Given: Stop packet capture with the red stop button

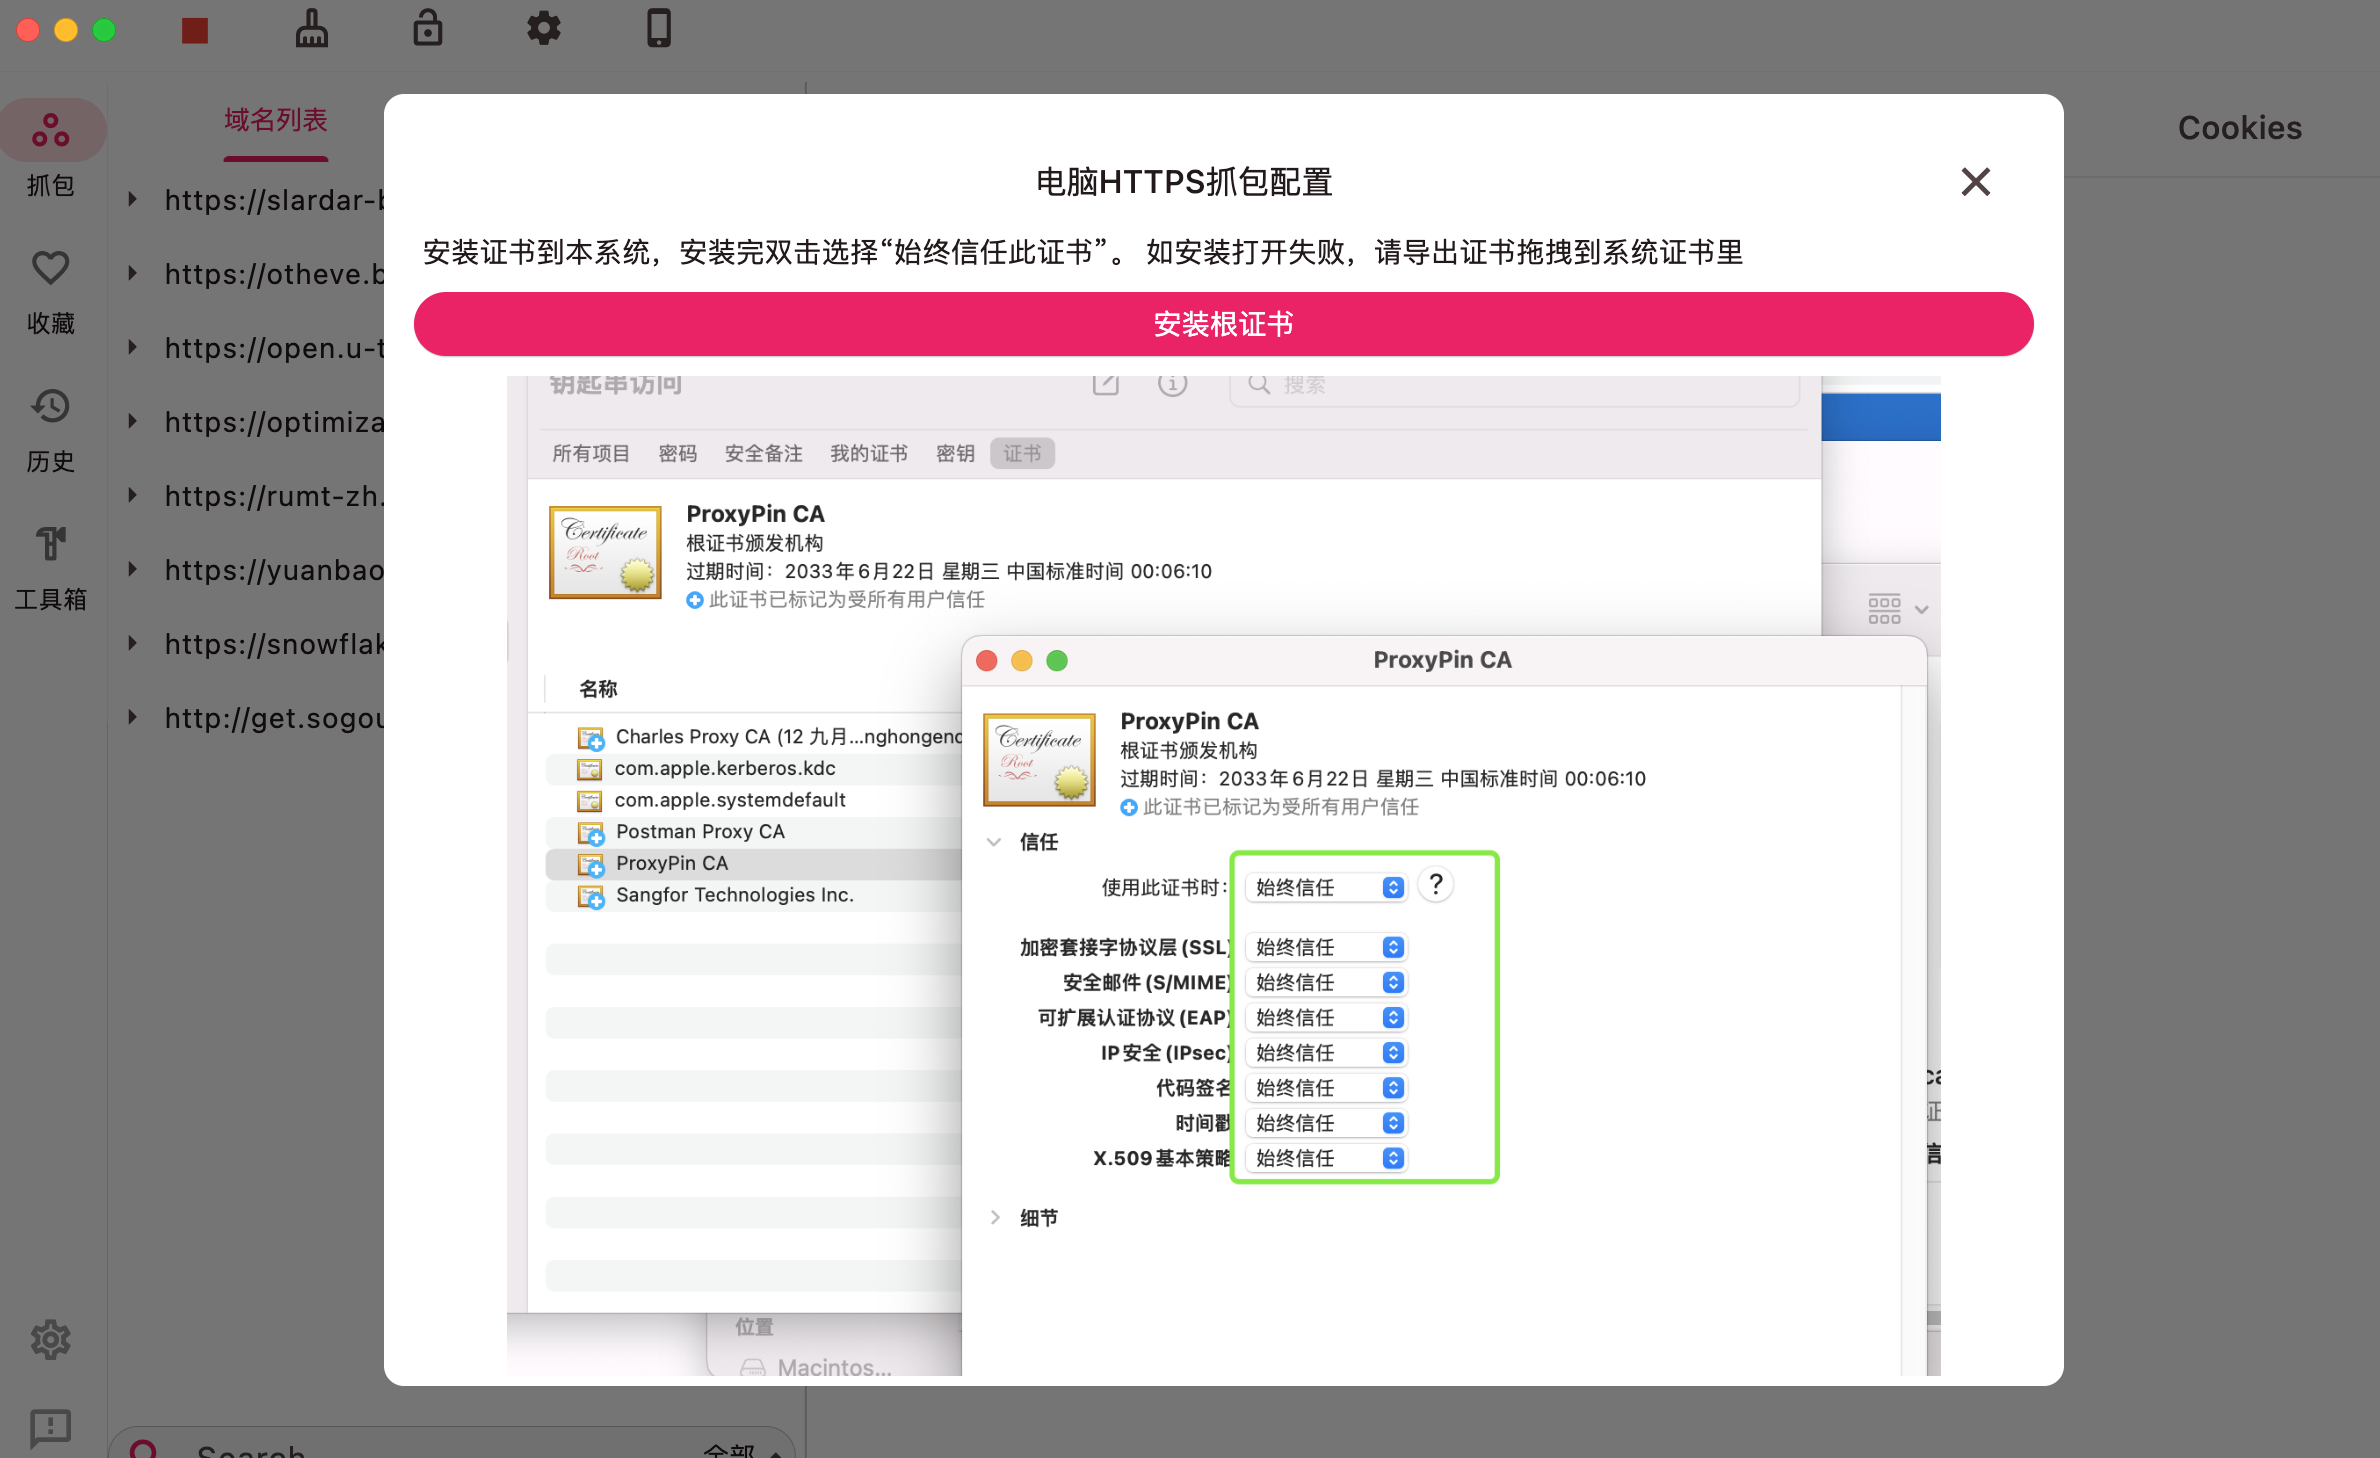Looking at the screenshot, I should [x=194, y=31].
